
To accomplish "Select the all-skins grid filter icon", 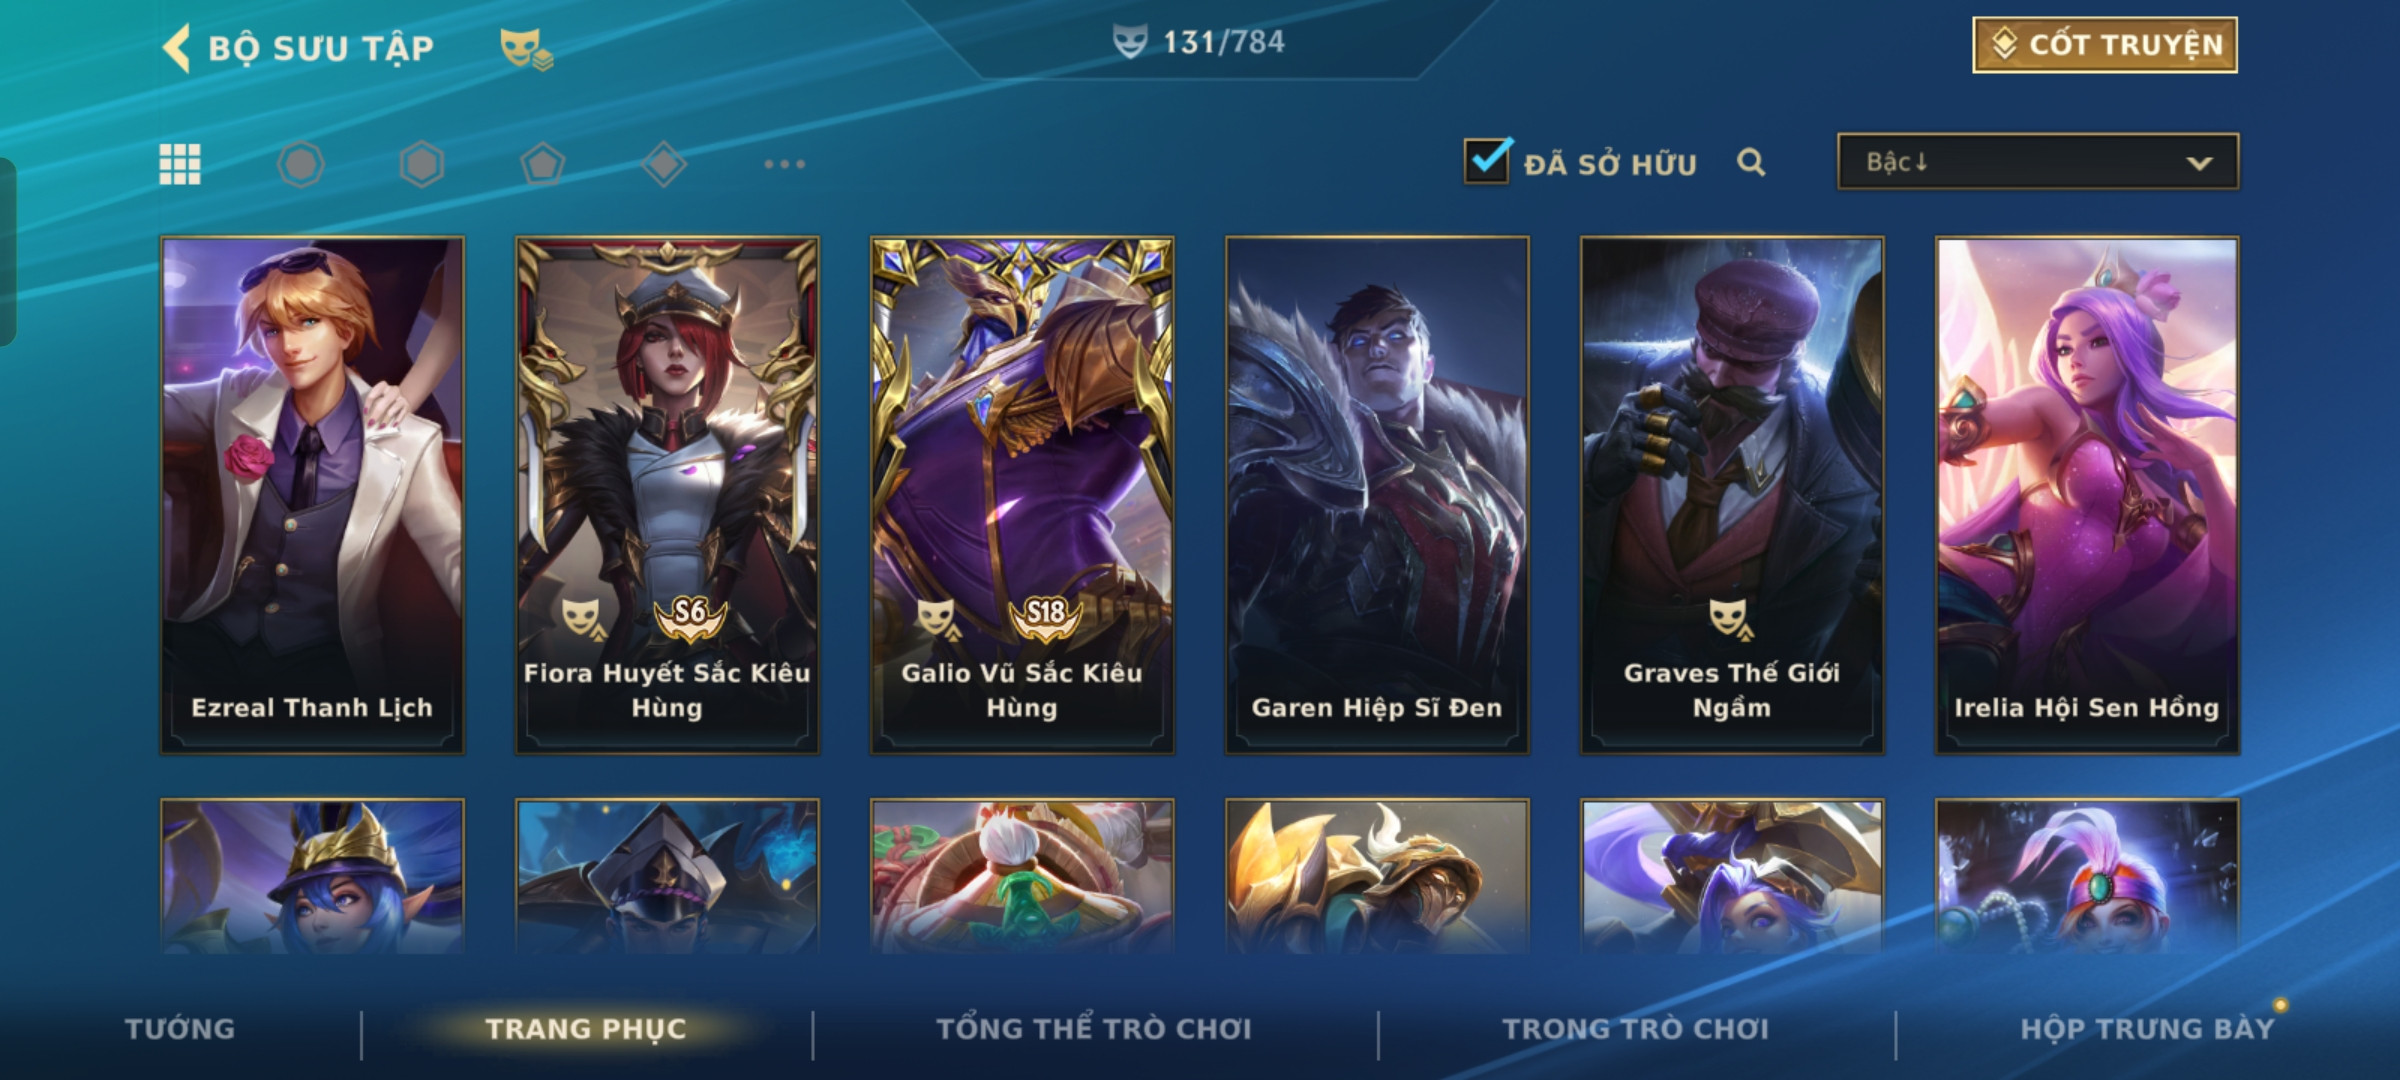I will 180,164.
